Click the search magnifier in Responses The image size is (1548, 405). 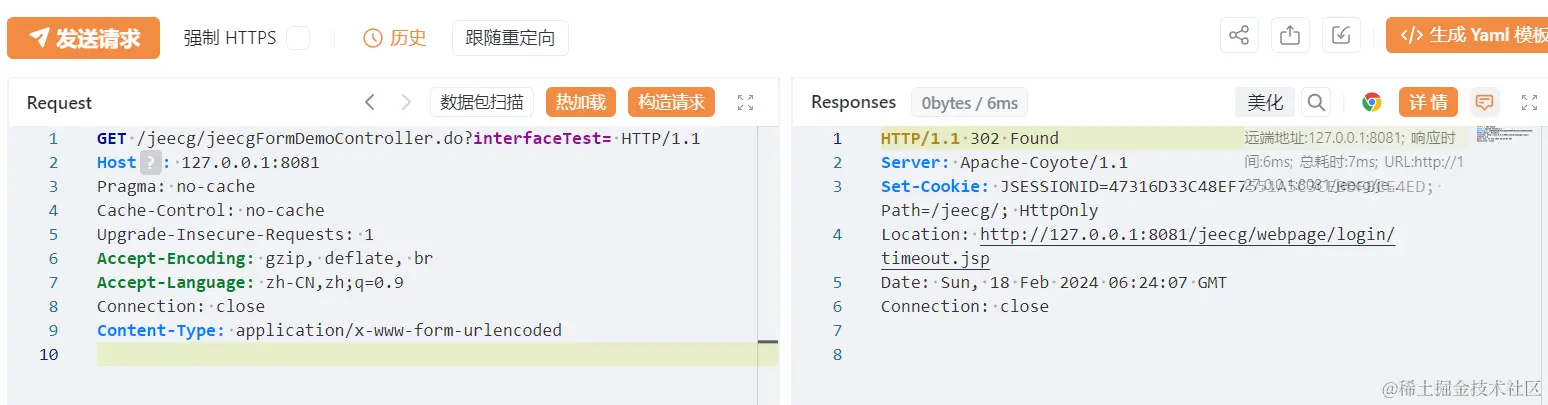pyautogui.click(x=1317, y=102)
